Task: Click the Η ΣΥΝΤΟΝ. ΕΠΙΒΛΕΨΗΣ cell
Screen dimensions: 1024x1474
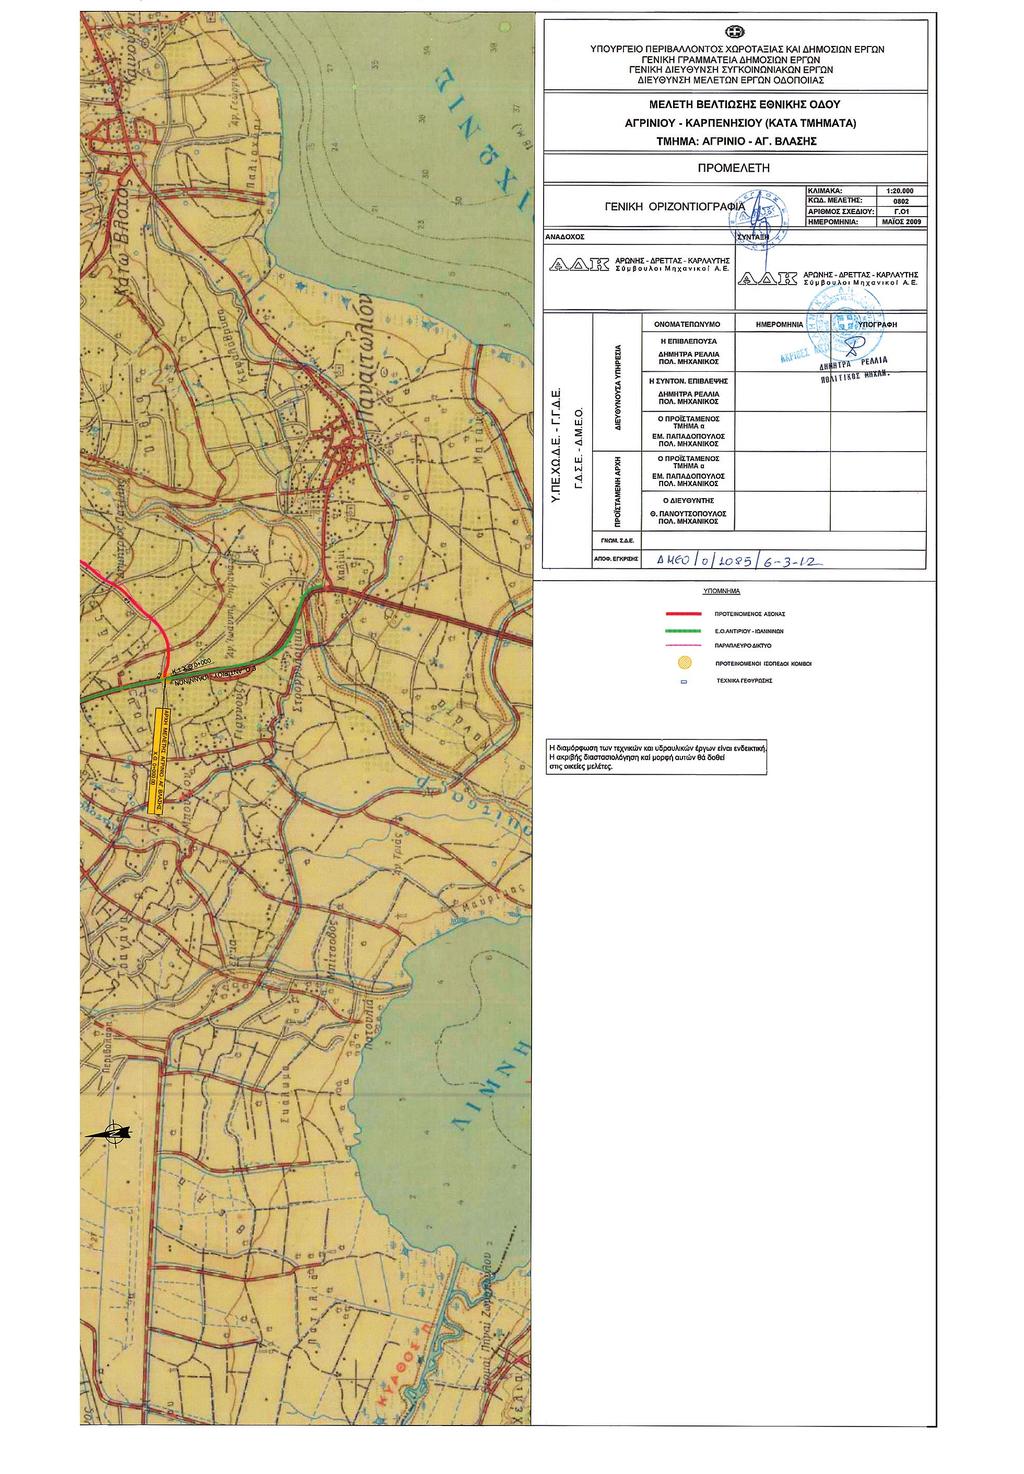Action: click(687, 391)
